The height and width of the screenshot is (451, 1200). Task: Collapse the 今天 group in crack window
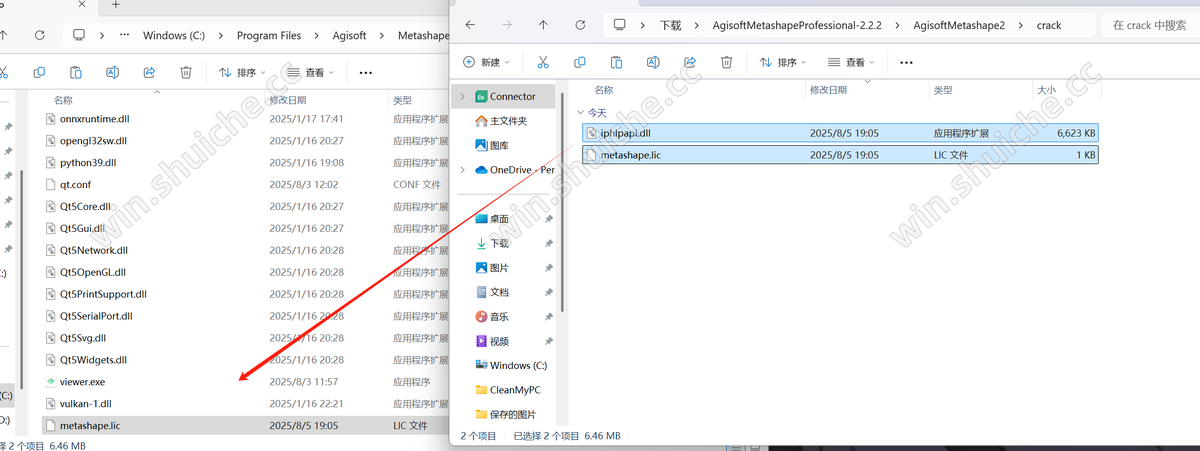[x=581, y=113]
